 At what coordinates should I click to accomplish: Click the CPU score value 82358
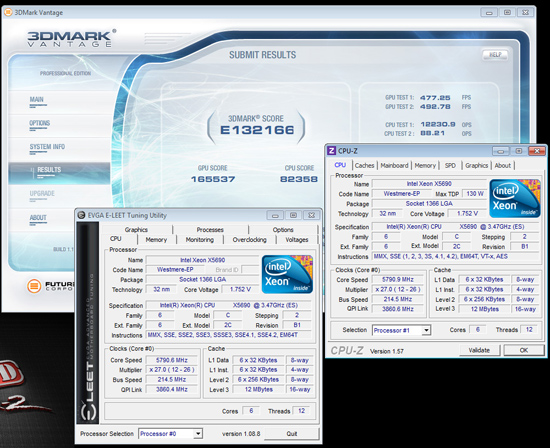pos(299,179)
